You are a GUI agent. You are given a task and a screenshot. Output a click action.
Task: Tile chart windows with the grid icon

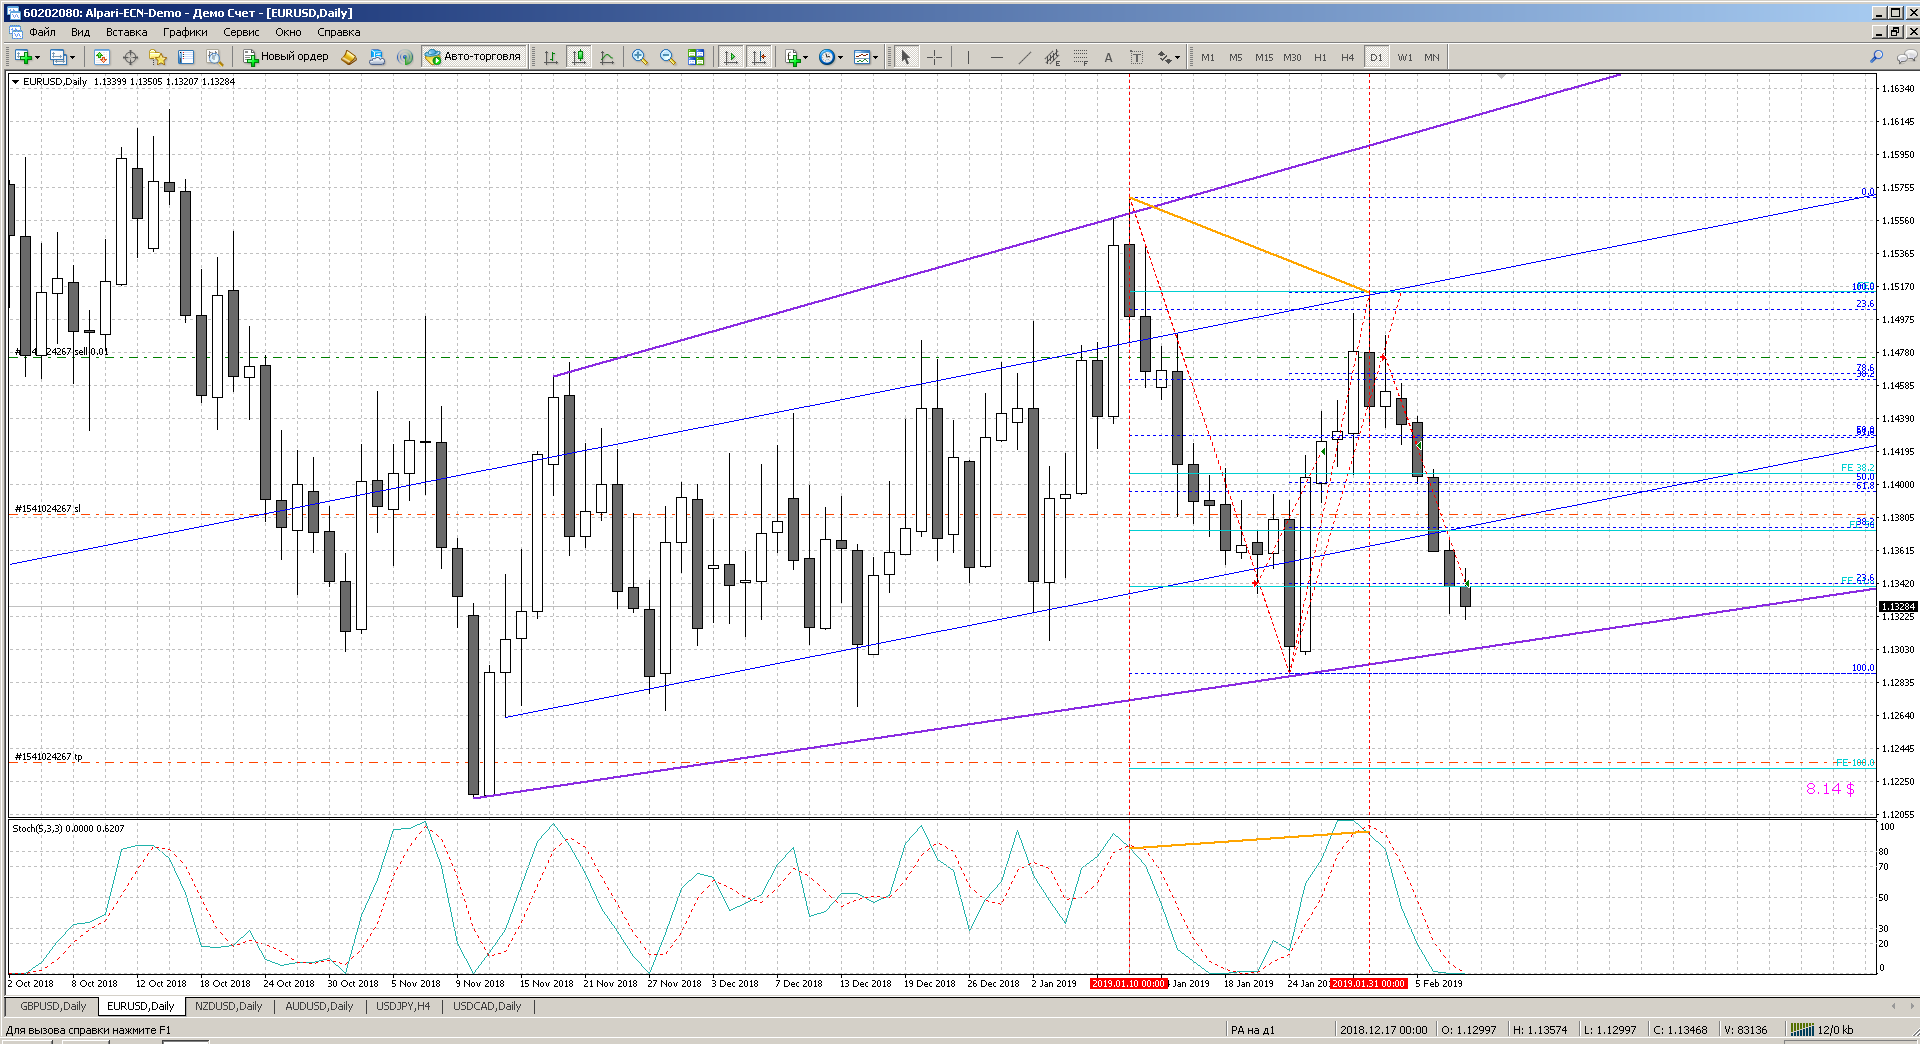point(696,57)
